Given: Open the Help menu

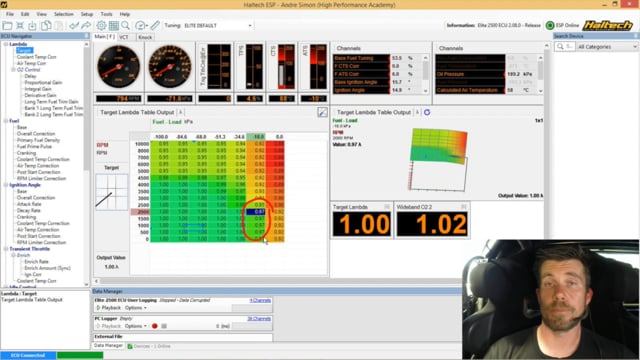Looking at the screenshot, I should (x=124, y=14).
